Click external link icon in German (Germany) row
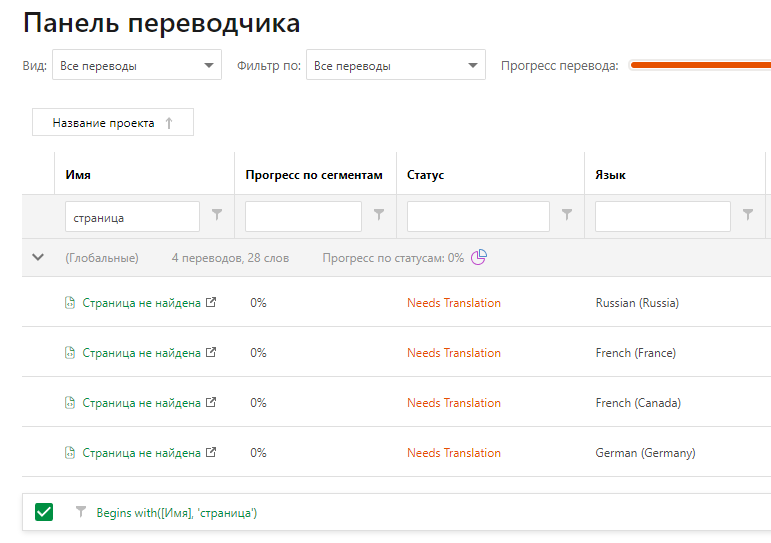This screenshot has width=771, height=543. click(x=210, y=453)
